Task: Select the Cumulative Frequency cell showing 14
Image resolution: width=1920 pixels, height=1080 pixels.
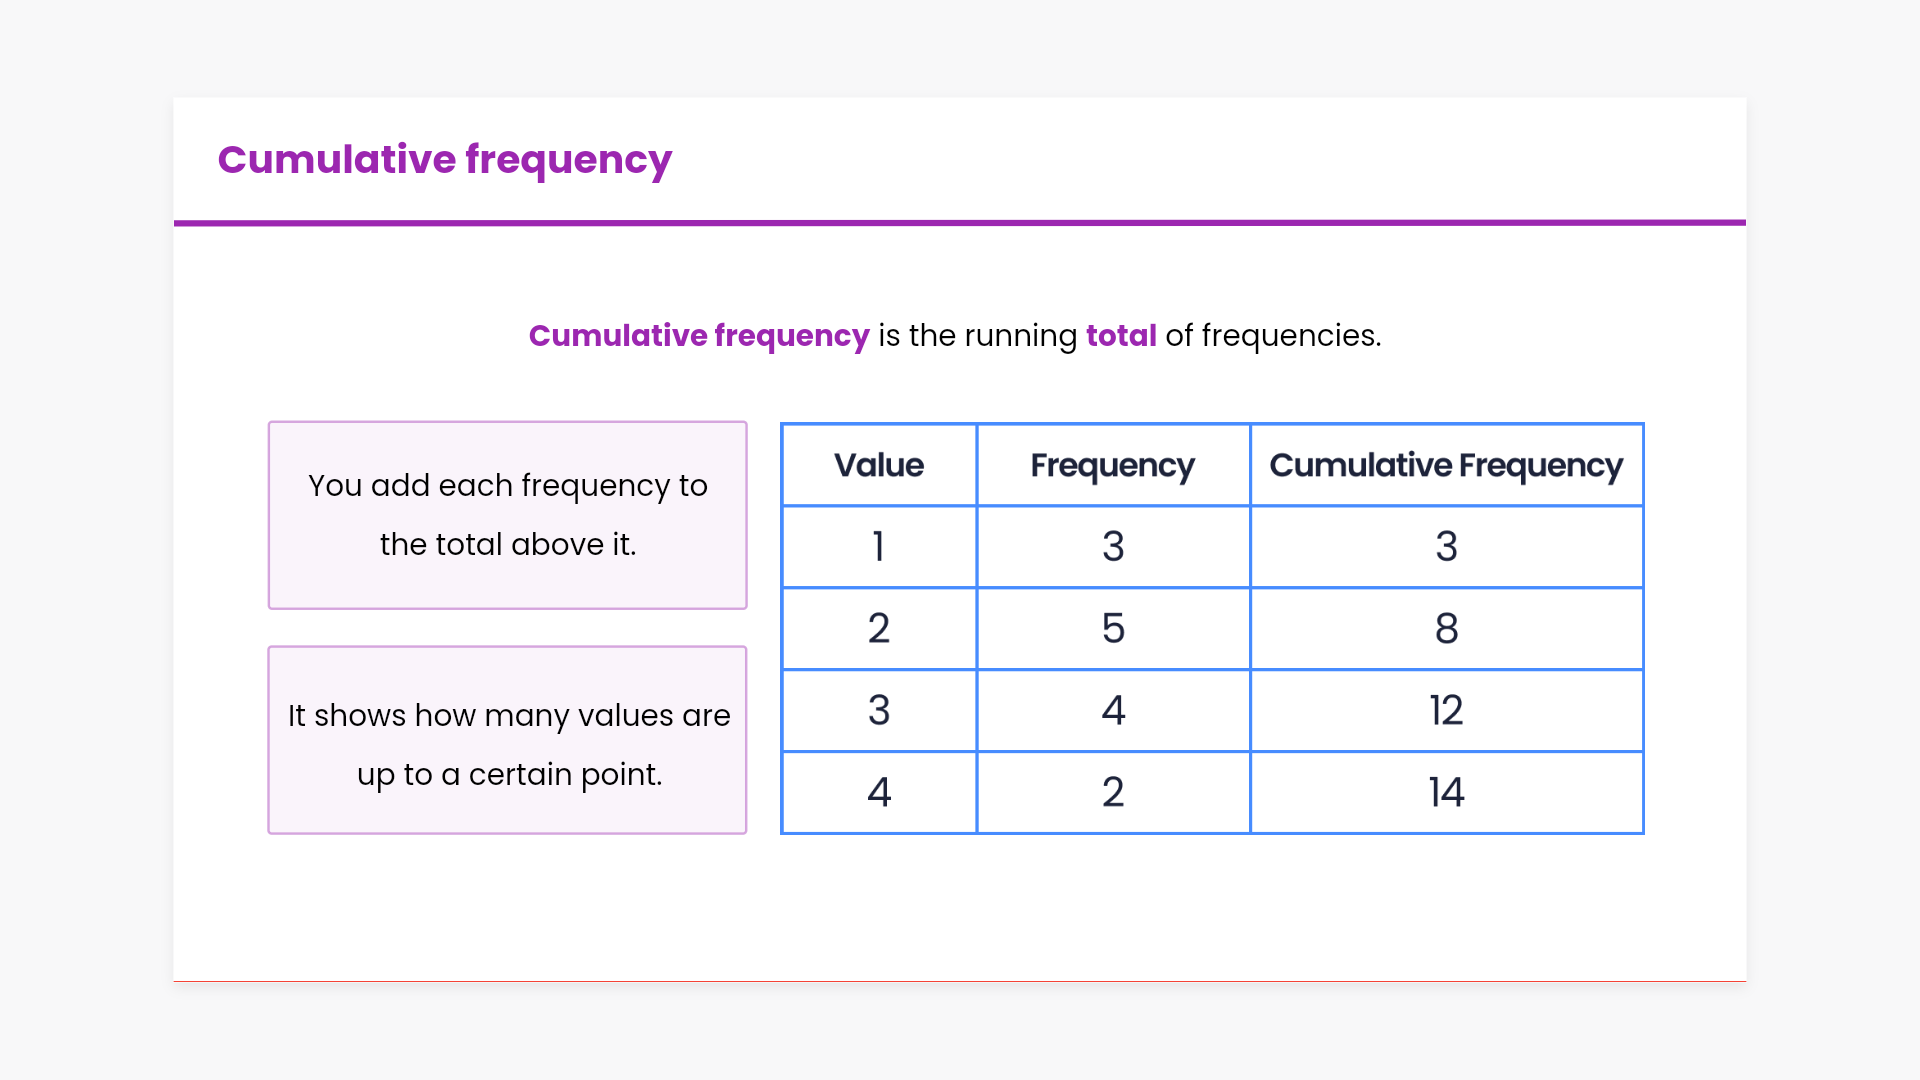Action: (x=1445, y=792)
